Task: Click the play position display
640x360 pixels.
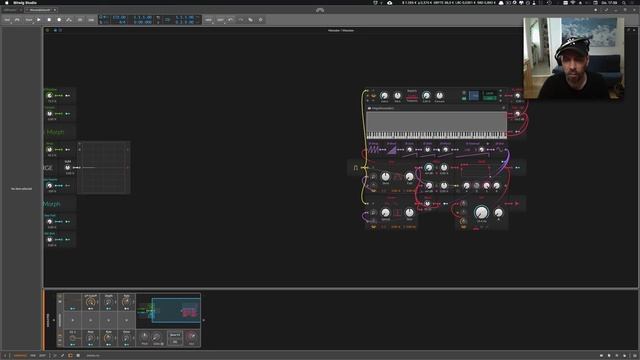Action: click(x=143, y=18)
